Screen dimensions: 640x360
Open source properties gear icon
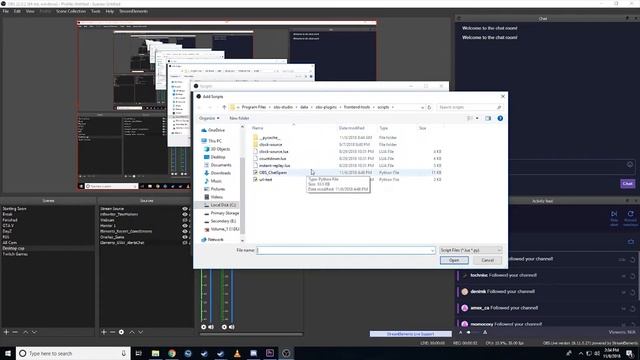tap(121, 332)
